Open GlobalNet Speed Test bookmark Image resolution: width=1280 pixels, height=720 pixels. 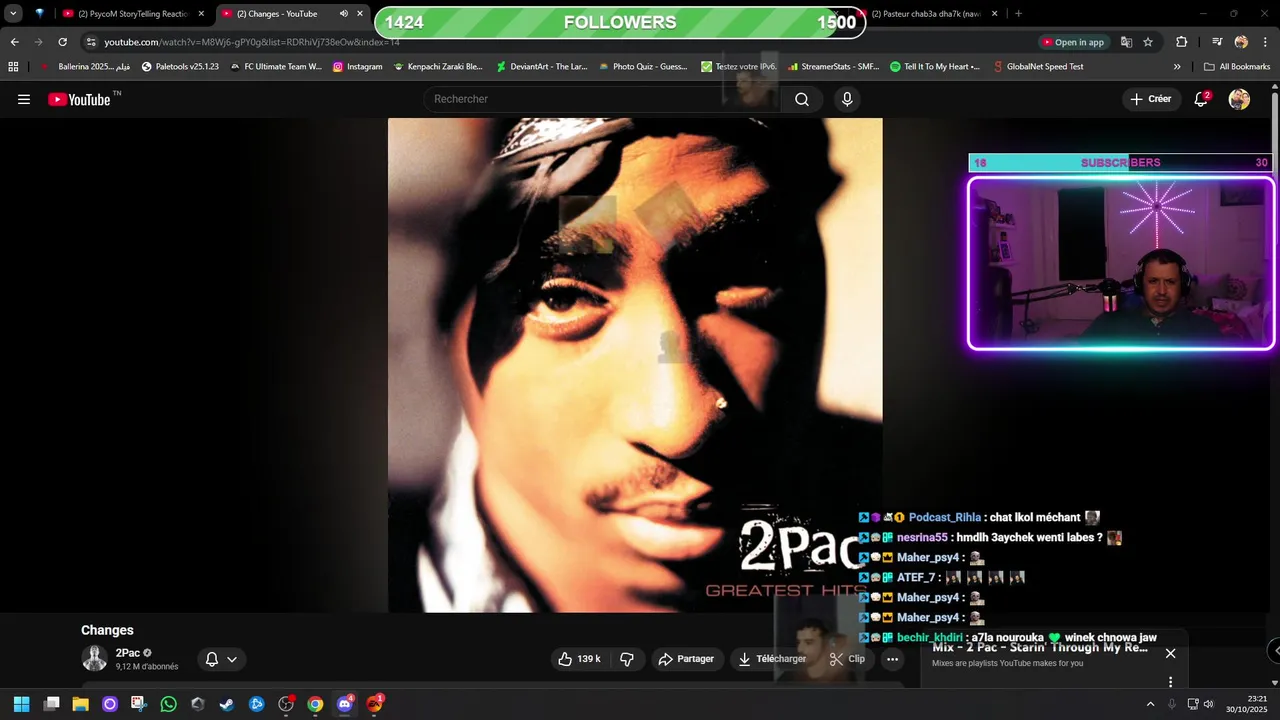coord(1038,67)
